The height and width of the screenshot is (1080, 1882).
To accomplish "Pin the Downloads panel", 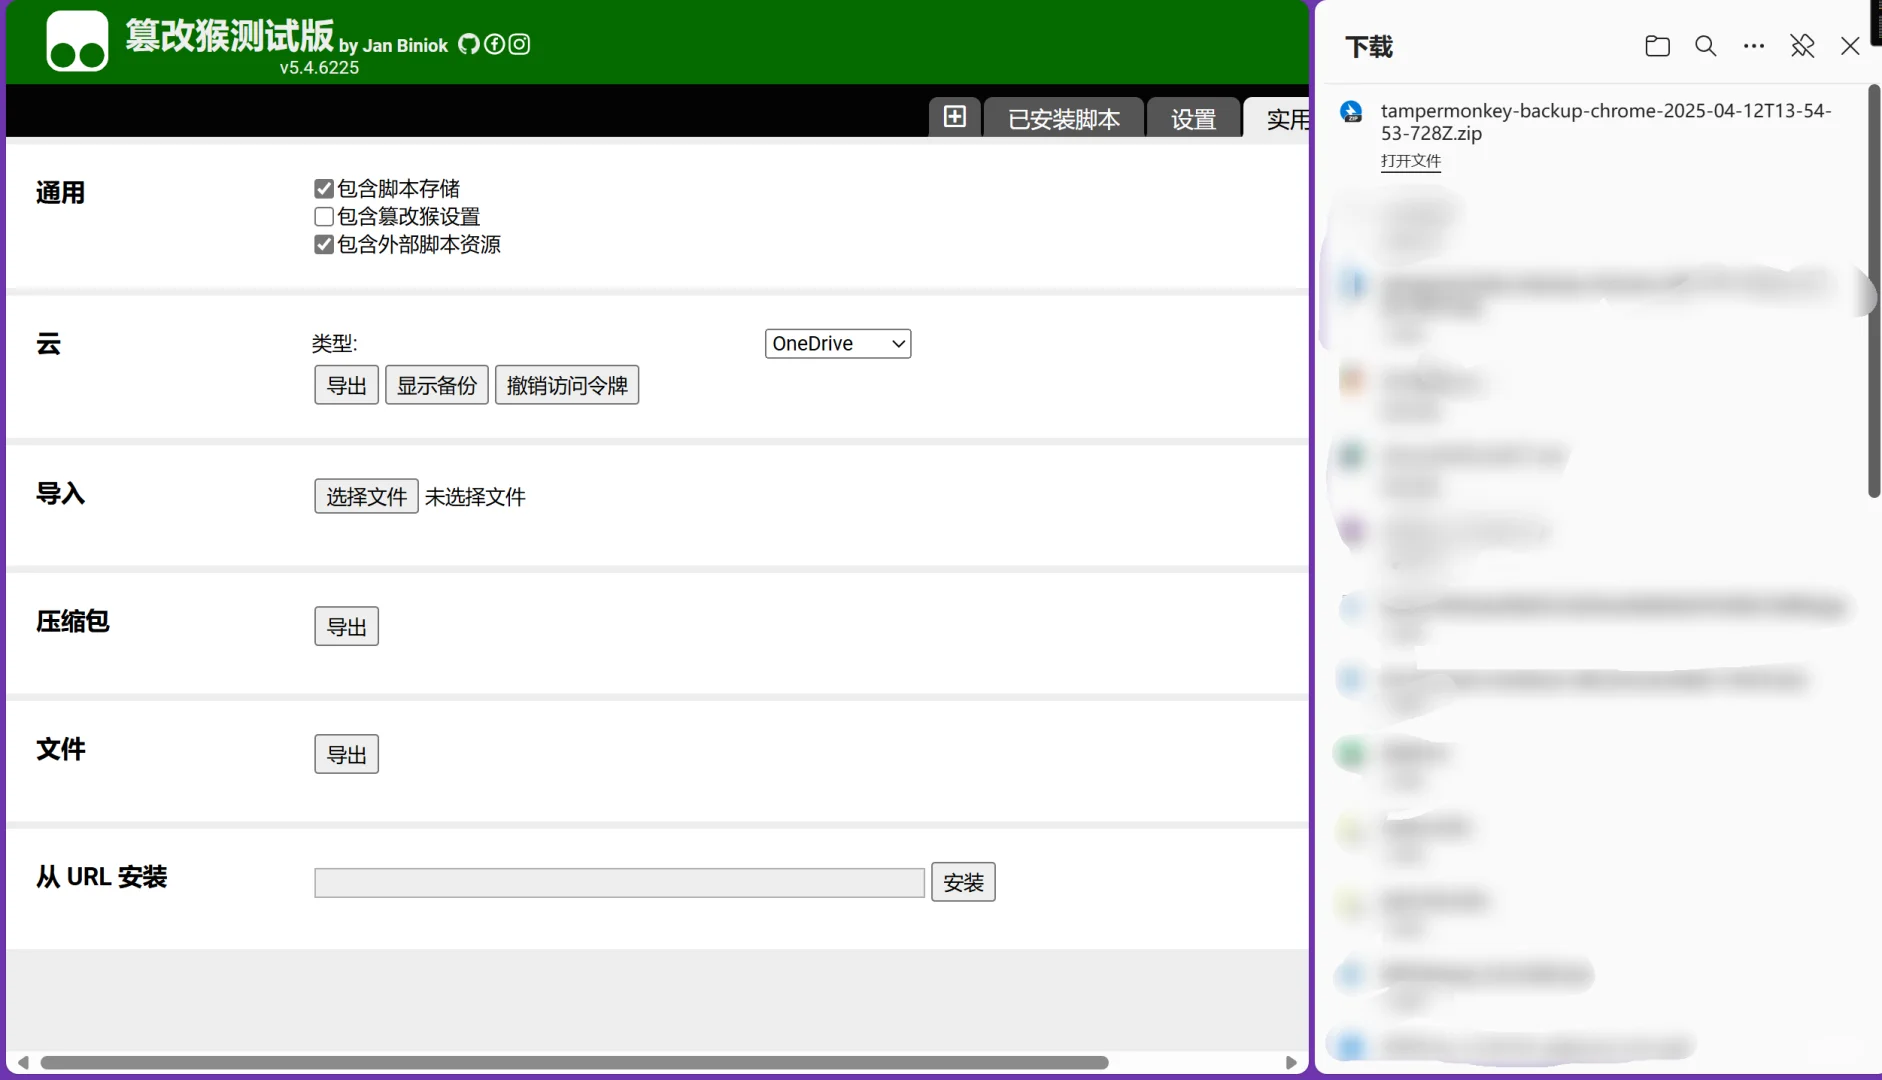I will click(1802, 46).
